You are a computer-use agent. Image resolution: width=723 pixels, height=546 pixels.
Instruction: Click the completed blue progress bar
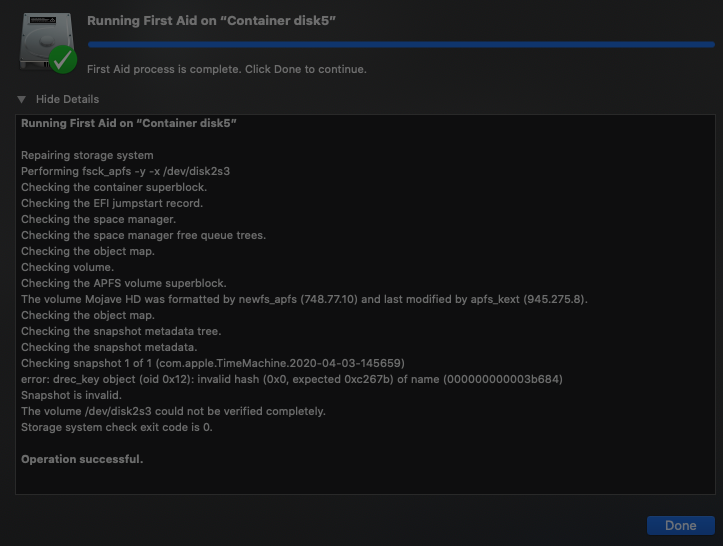click(x=400, y=44)
